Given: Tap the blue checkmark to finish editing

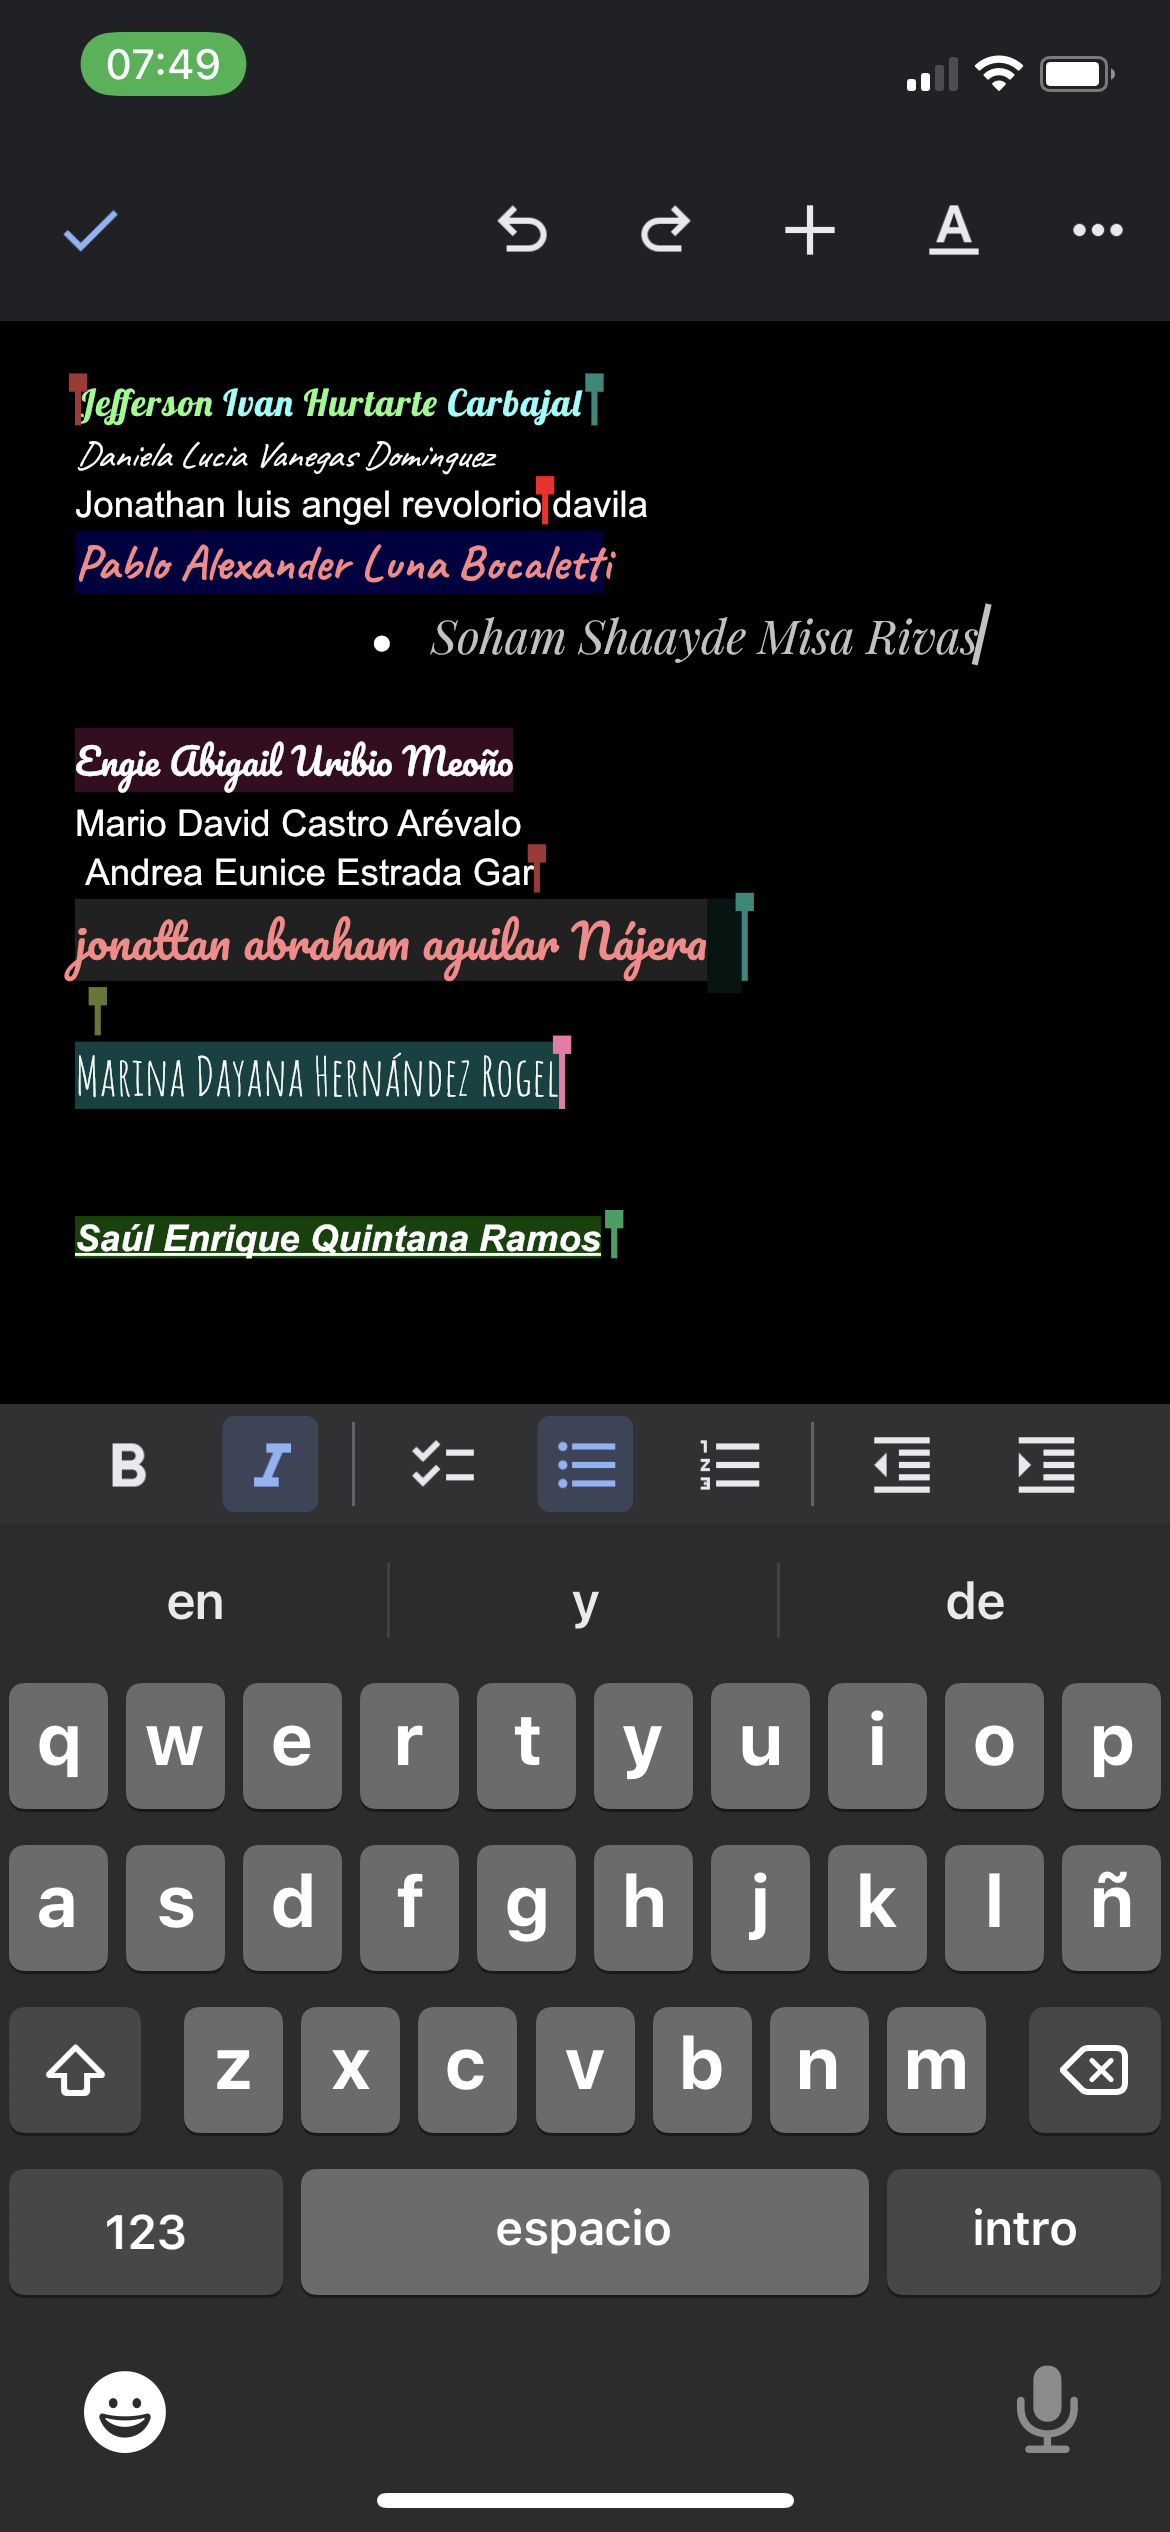Looking at the screenshot, I should [x=90, y=231].
